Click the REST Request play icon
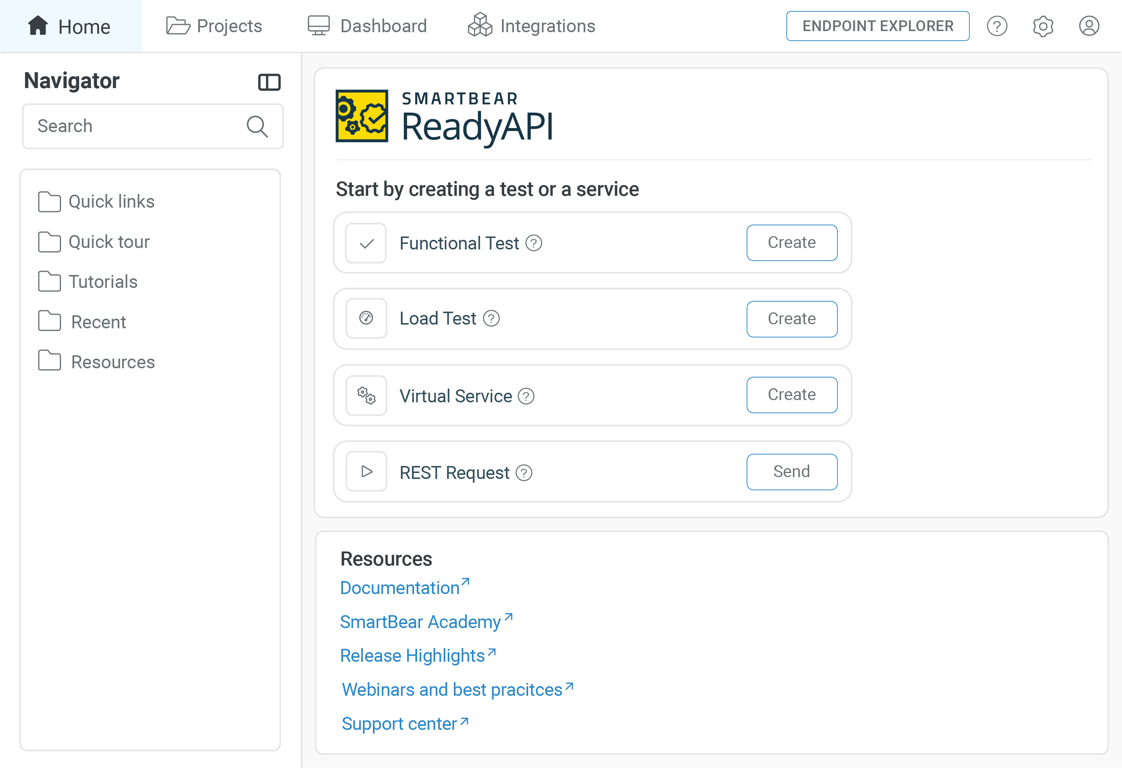 [366, 471]
